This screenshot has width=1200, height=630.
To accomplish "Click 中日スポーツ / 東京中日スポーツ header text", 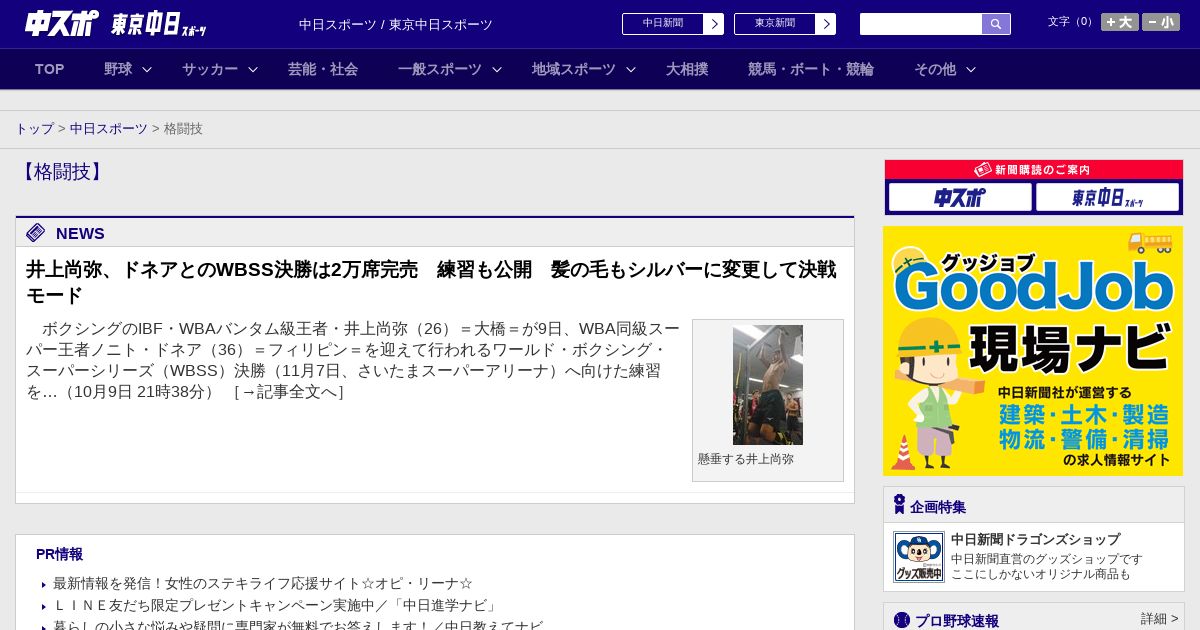I will coord(396,24).
